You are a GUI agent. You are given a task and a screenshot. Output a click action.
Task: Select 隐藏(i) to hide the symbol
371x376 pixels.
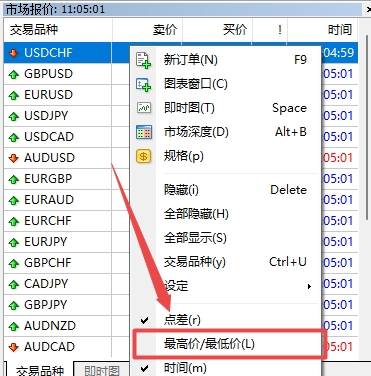225,190
